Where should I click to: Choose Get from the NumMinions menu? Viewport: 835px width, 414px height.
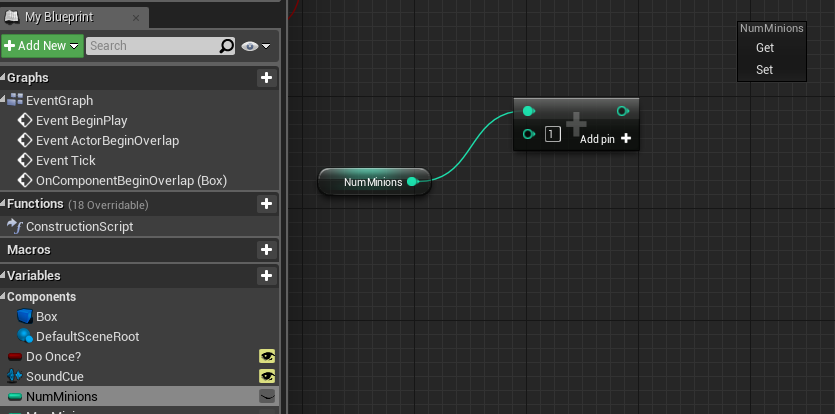(x=765, y=48)
